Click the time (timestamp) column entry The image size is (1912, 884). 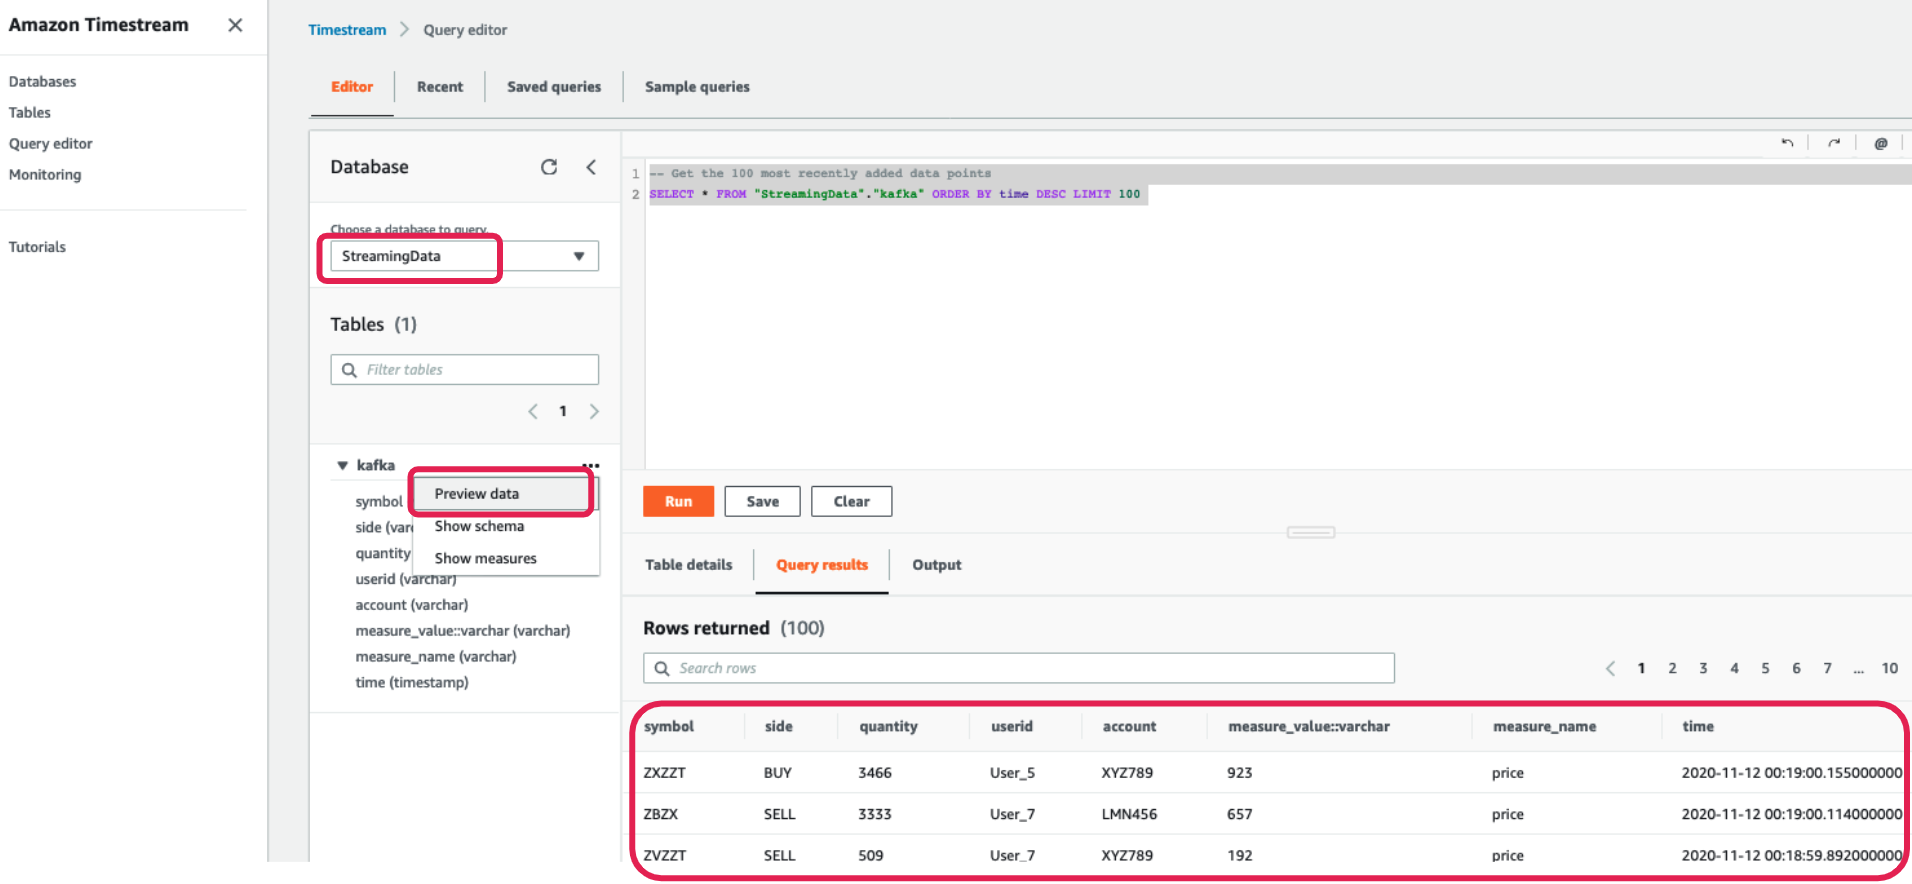(x=412, y=683)
